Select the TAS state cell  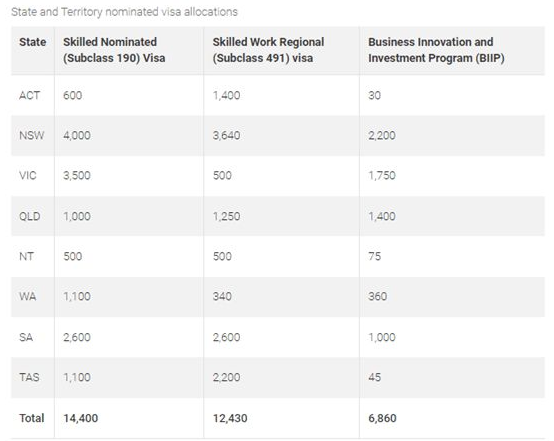(29, 377)
